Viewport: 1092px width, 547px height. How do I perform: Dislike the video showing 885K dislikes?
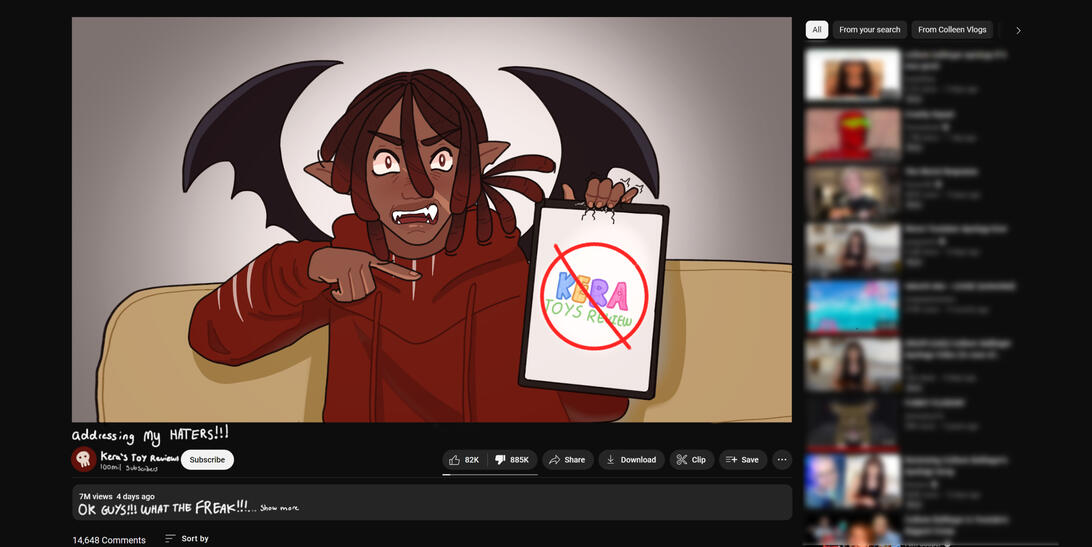click(513, 460)
